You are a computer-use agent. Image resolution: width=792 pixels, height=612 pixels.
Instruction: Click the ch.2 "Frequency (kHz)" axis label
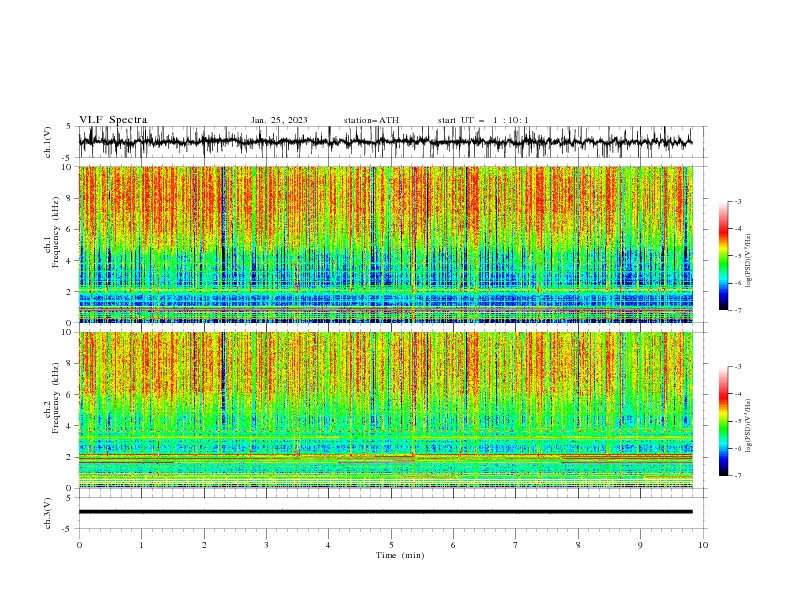coord(56,398)
